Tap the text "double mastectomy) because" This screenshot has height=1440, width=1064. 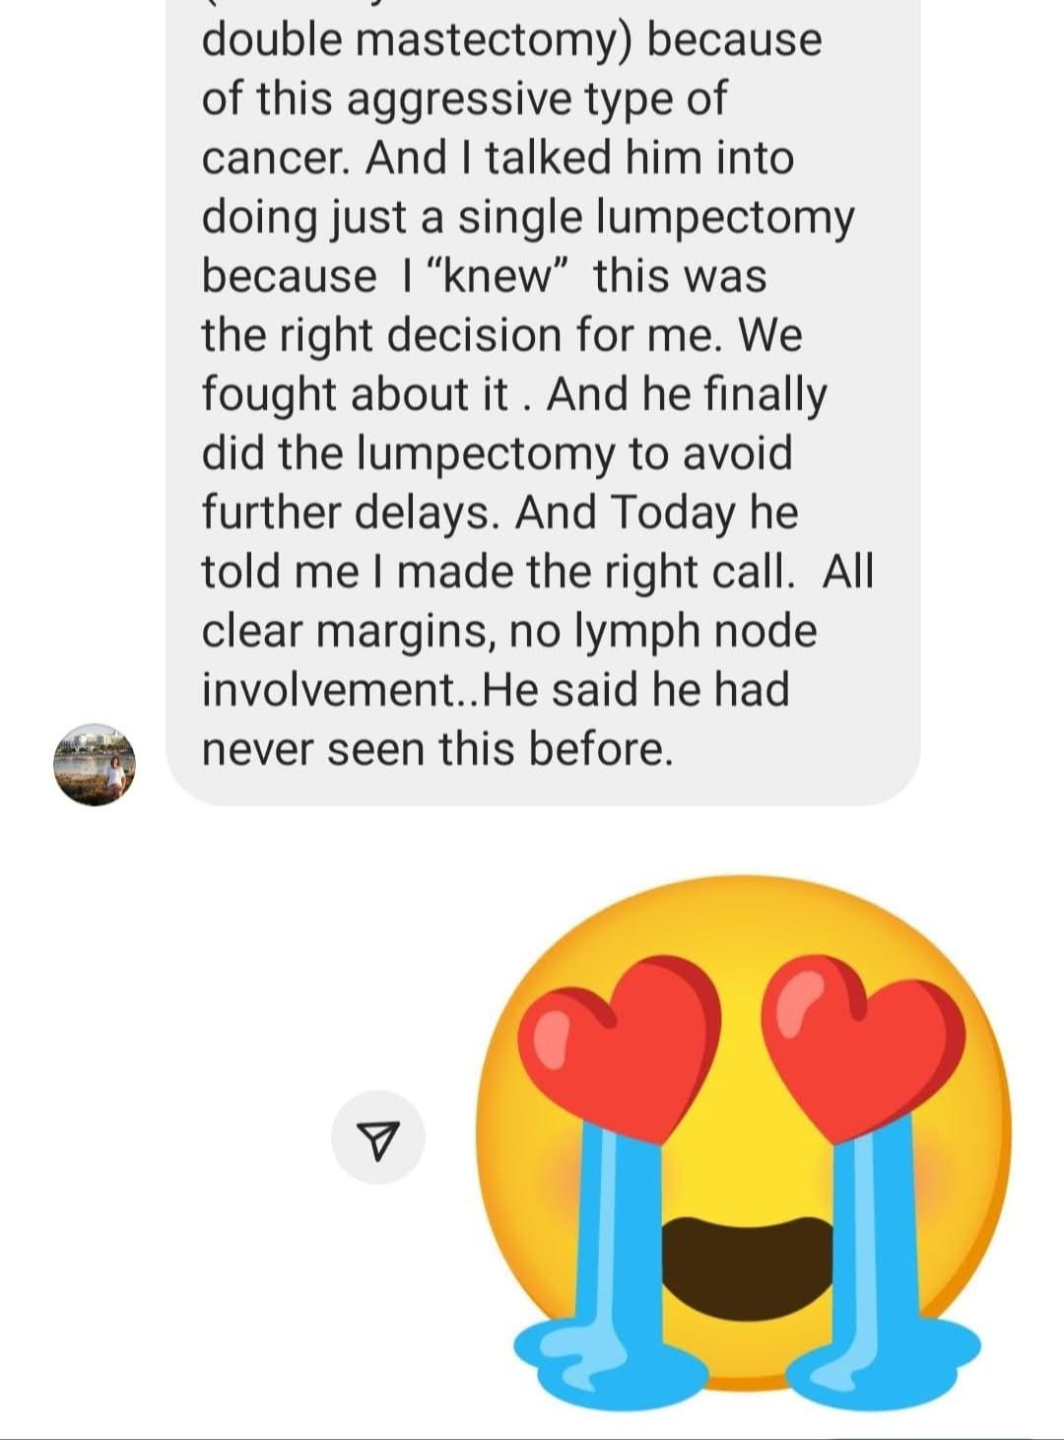pos(512,41)
